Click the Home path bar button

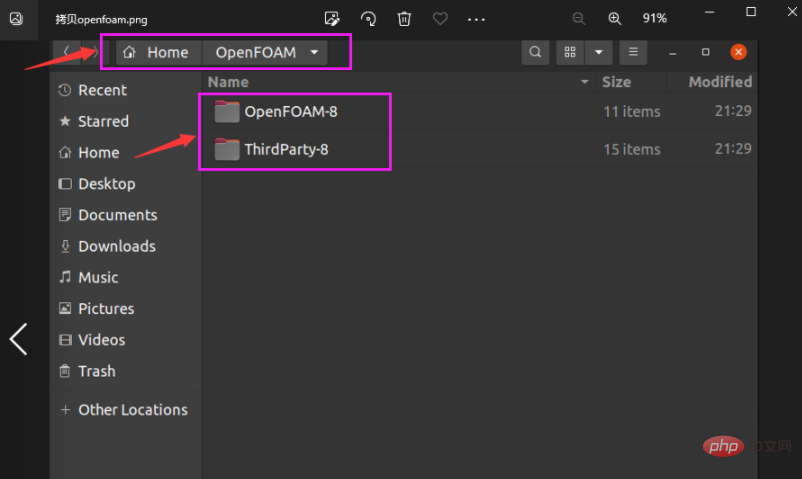159,52
